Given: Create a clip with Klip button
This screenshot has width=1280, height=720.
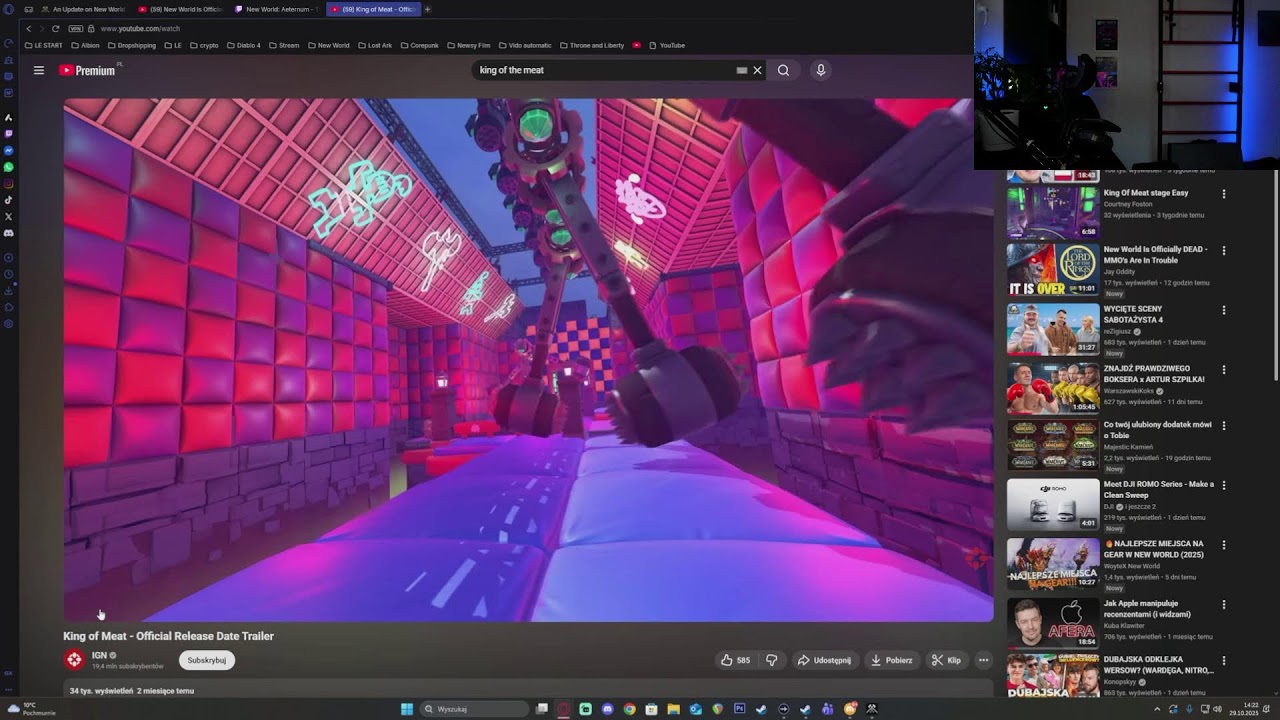Looking at the screenshot, I should [946, 660].
